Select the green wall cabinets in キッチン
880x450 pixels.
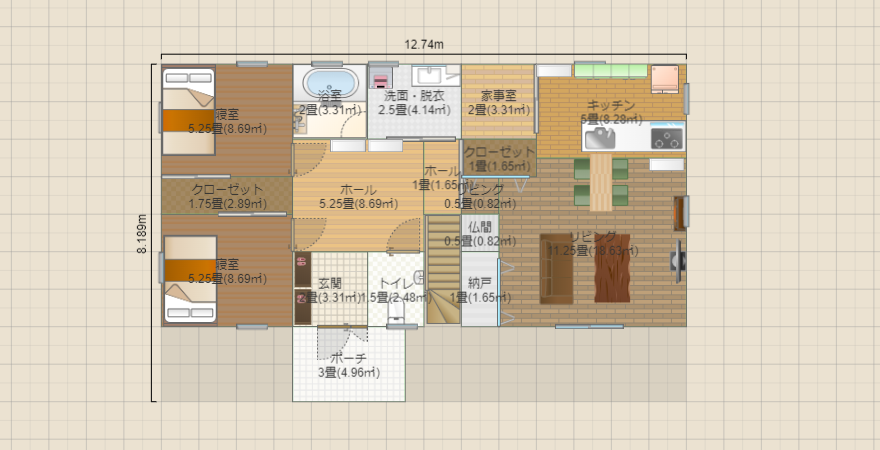pos(611,71)
